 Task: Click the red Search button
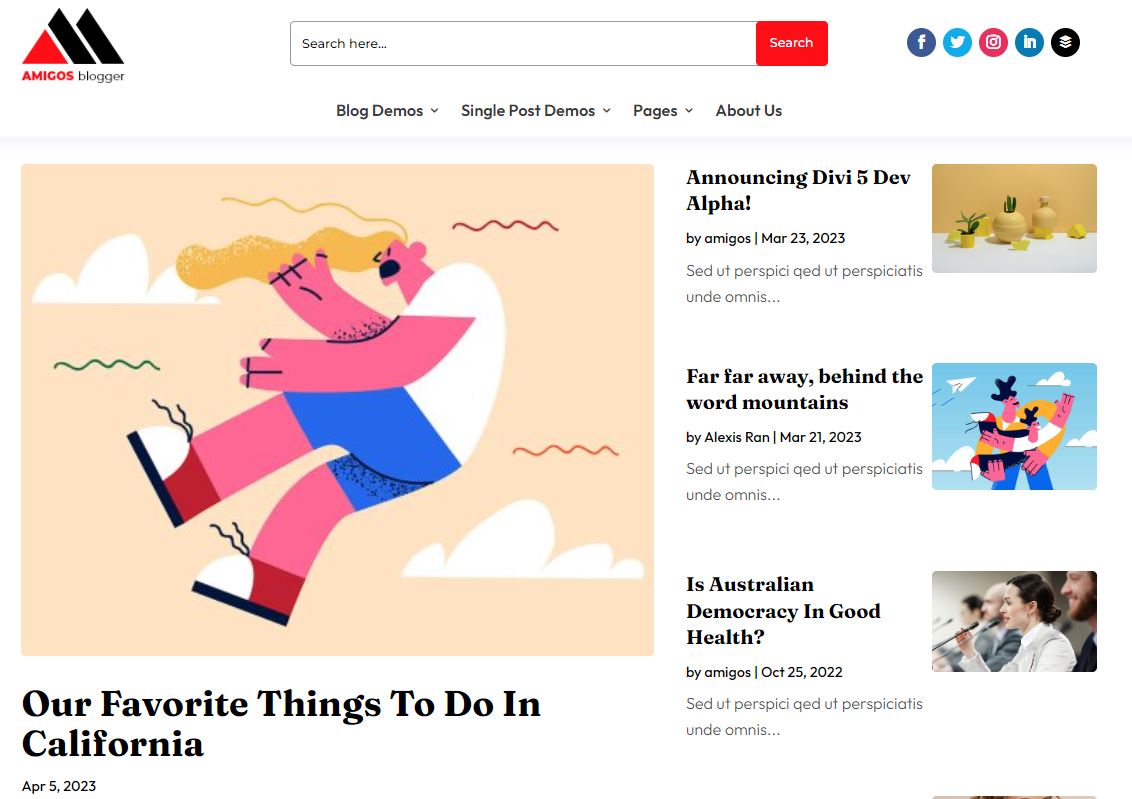[791, 43]
